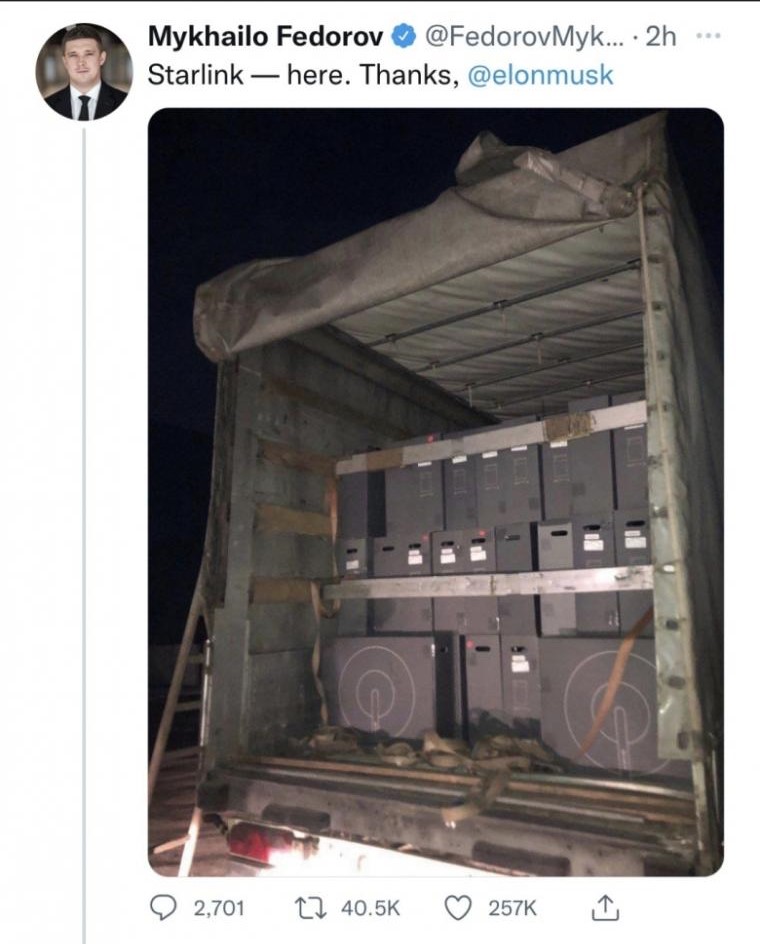Screen dimensions: 760x944
Task: Click the 2,701 replies count
Action: point(219,908)
